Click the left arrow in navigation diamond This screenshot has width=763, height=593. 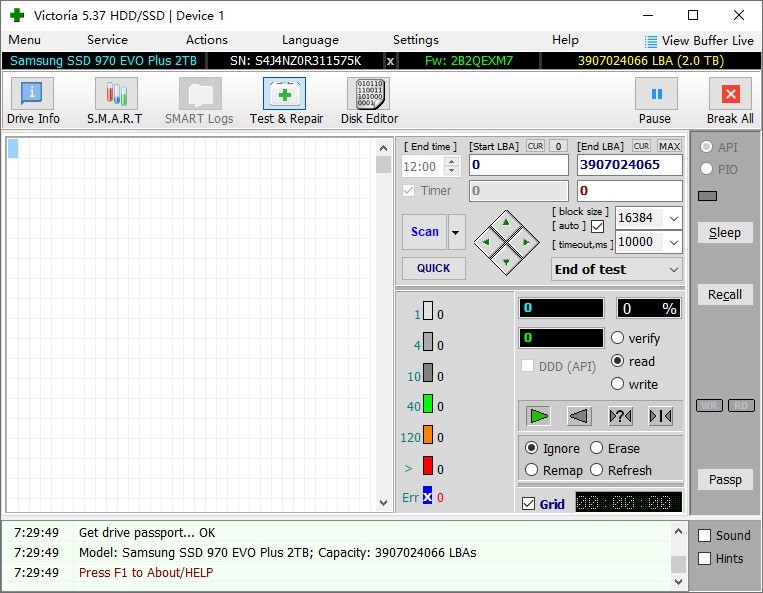[486, 242]
